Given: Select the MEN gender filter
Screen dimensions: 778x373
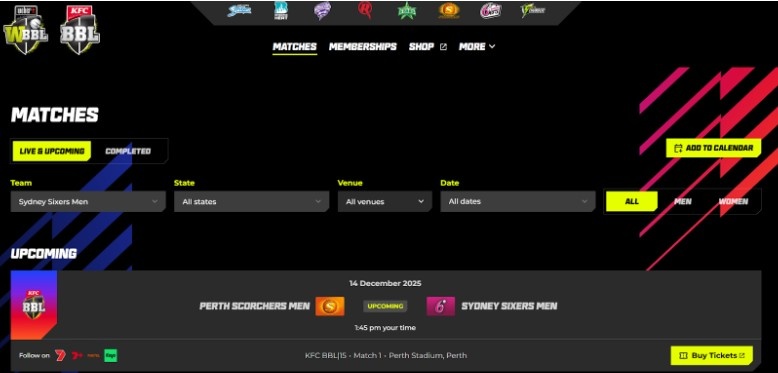Looking at the screenshot, I should pos(683,201).
